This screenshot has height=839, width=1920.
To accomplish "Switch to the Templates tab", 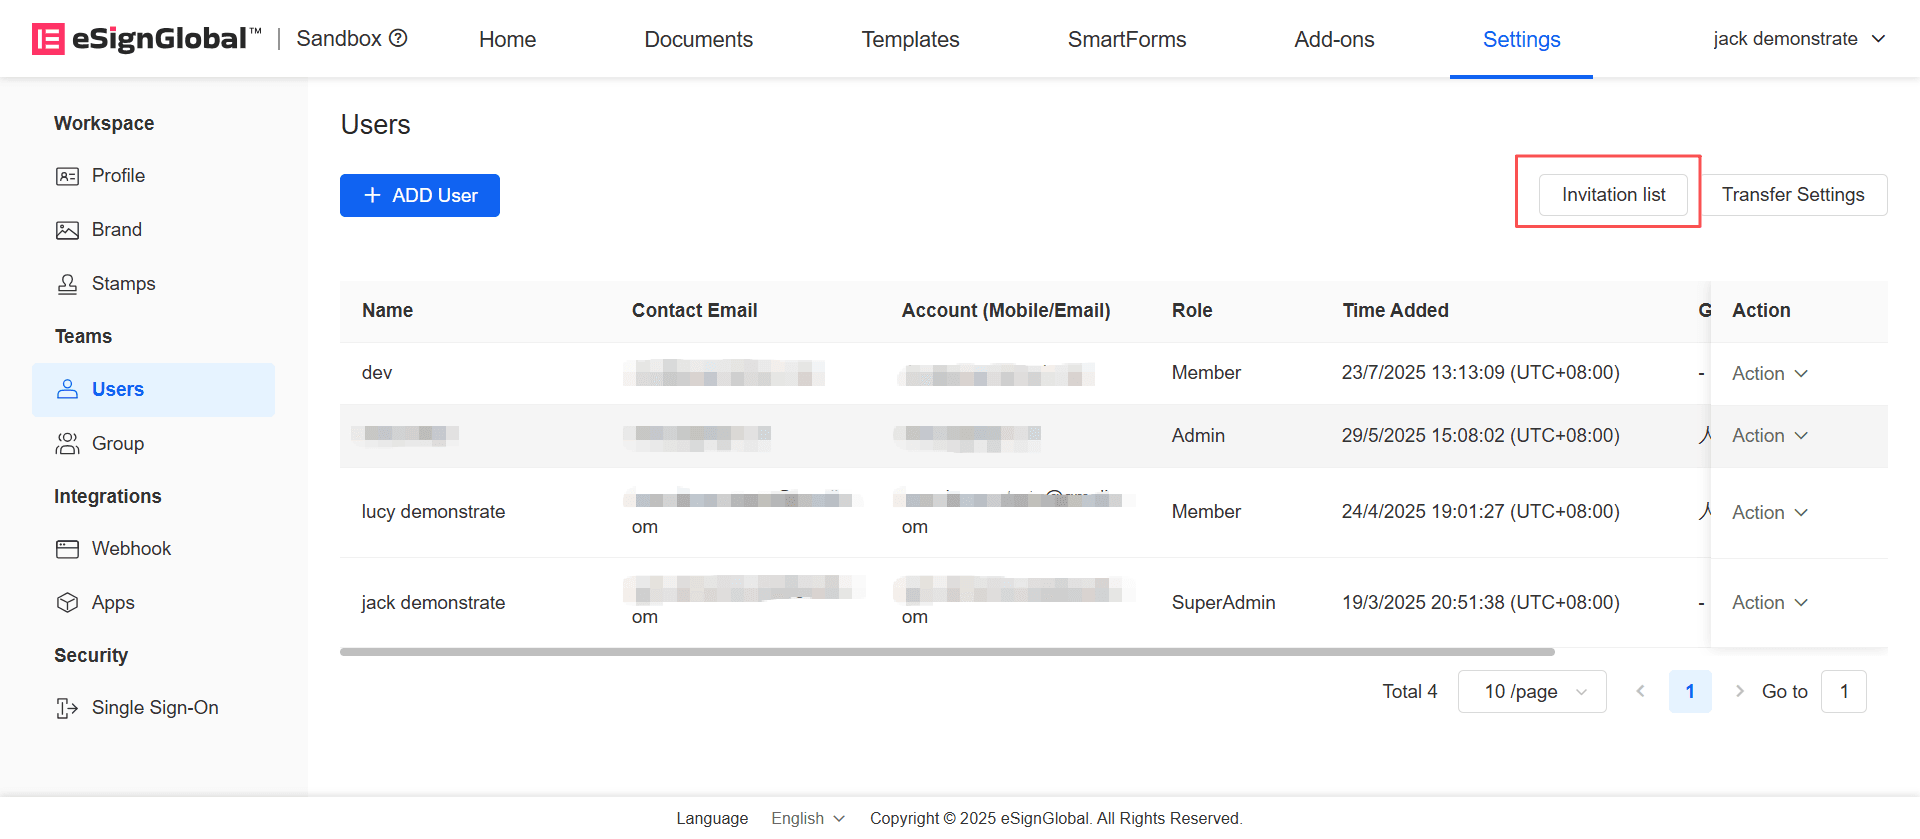I will click(910, 39).
